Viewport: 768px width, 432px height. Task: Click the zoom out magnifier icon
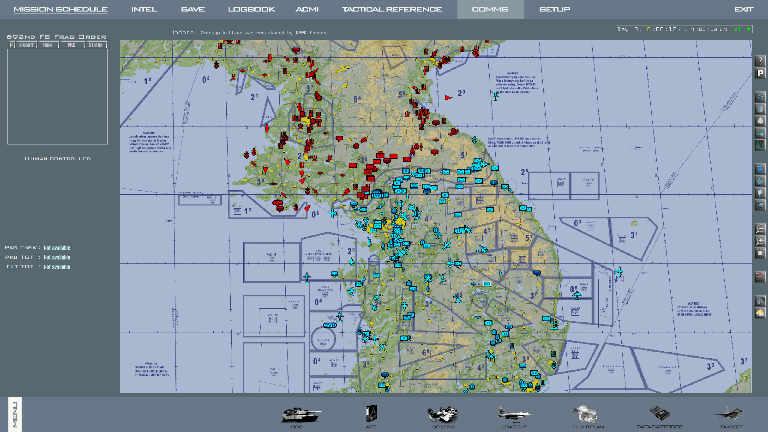(x=760, y=229)
